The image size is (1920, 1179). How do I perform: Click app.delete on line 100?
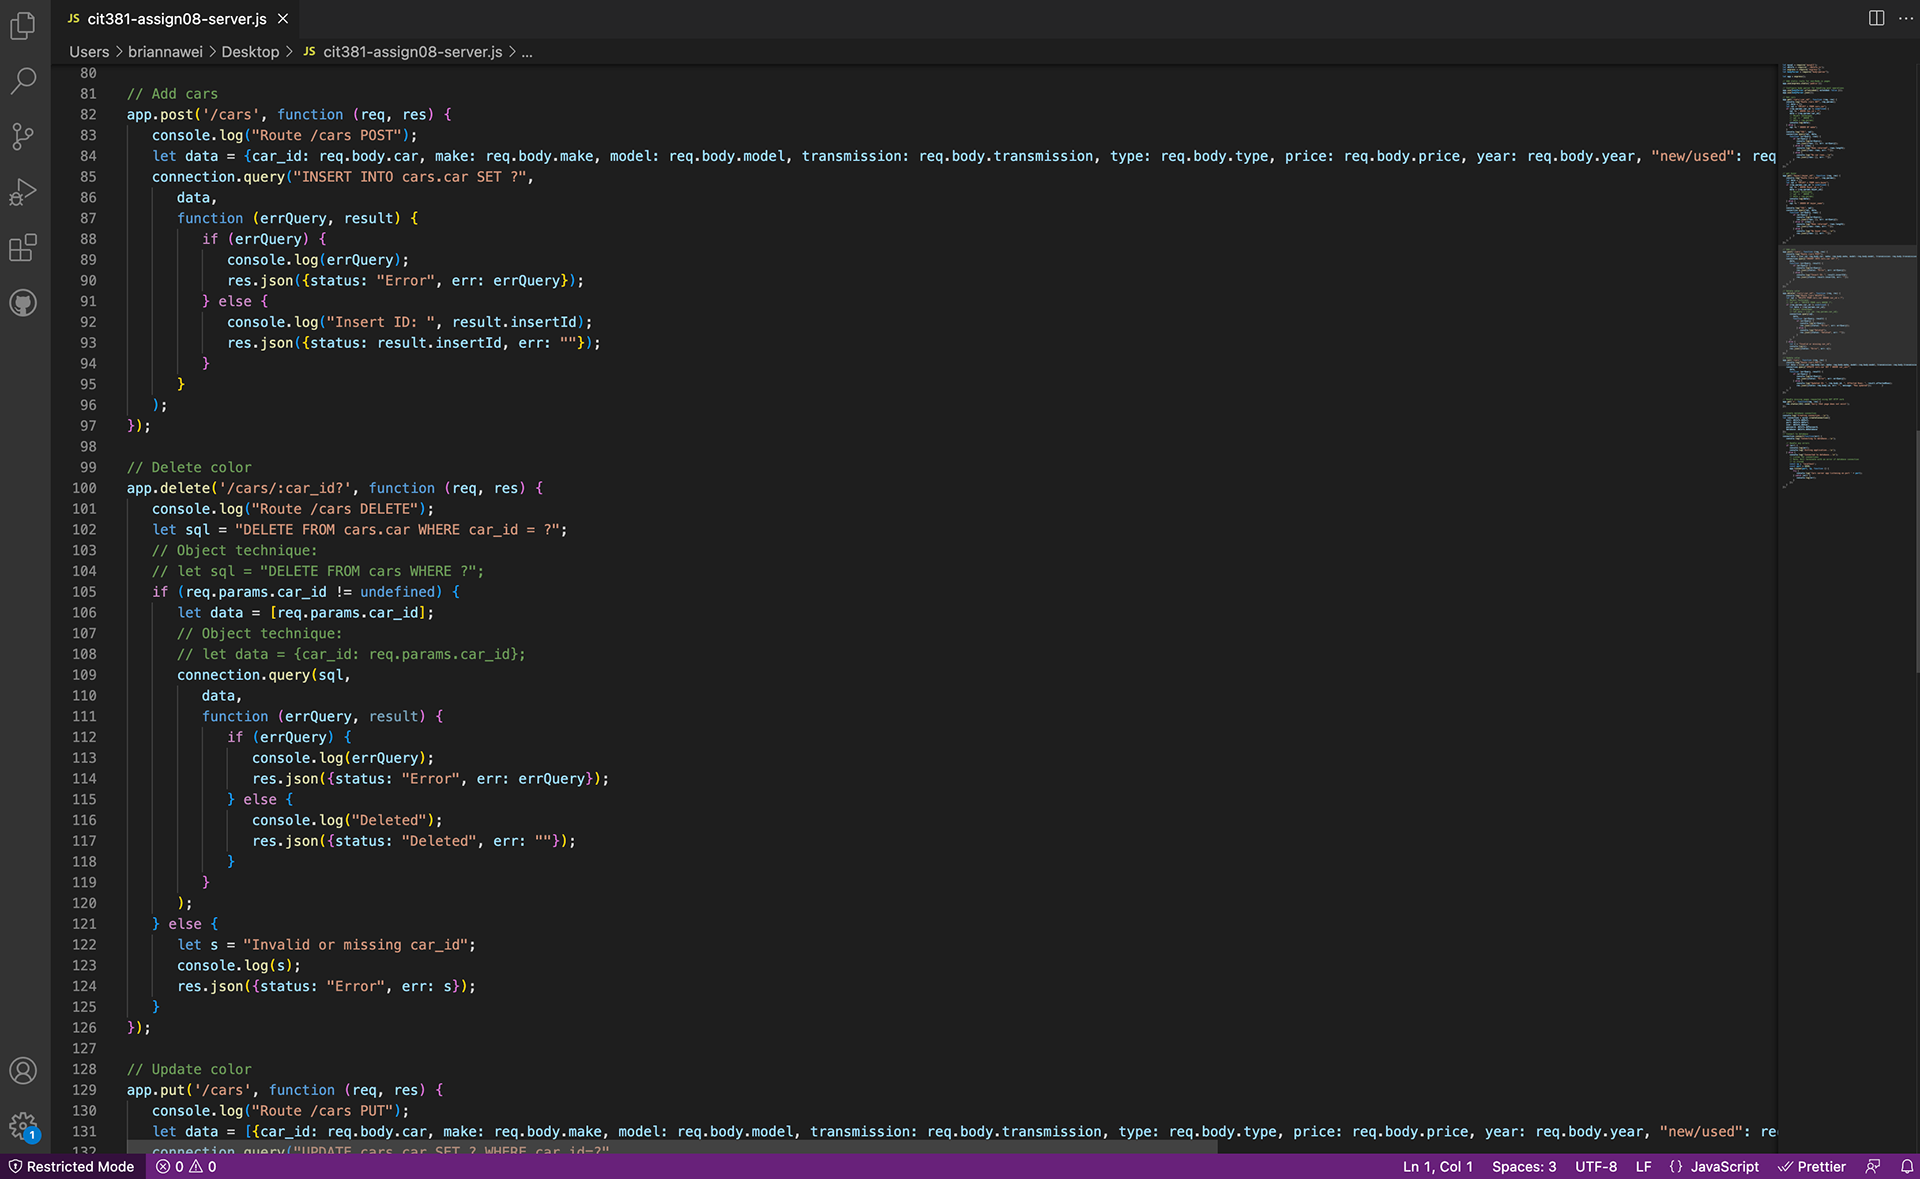point(168,489)
